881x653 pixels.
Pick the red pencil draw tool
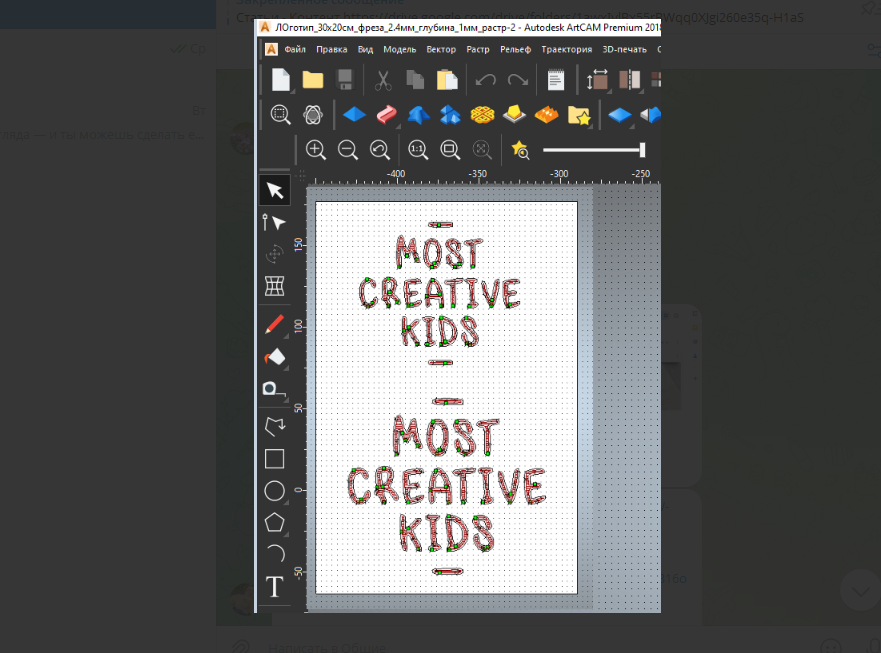click(274, 324)
